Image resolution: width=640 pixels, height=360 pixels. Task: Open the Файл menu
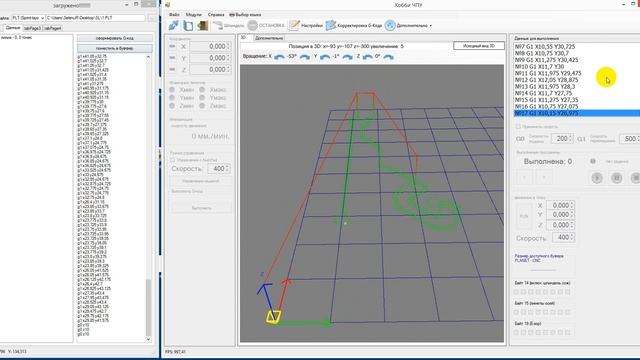174,14
